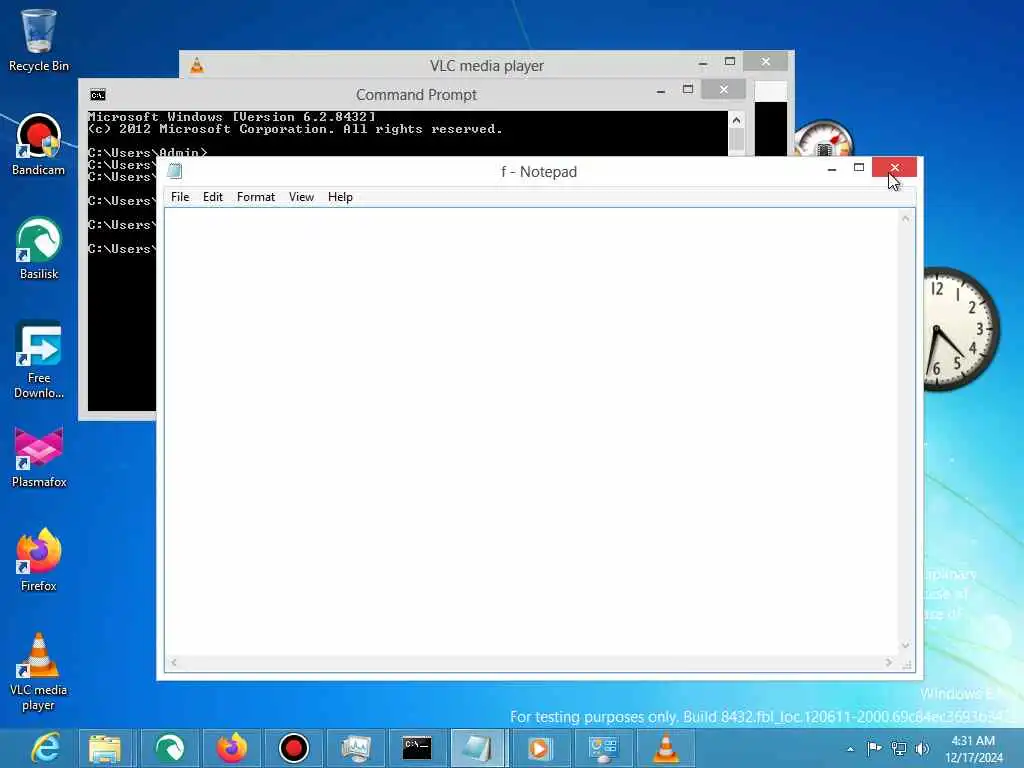Open the Basilisk browser desktop shortcut

39,249
